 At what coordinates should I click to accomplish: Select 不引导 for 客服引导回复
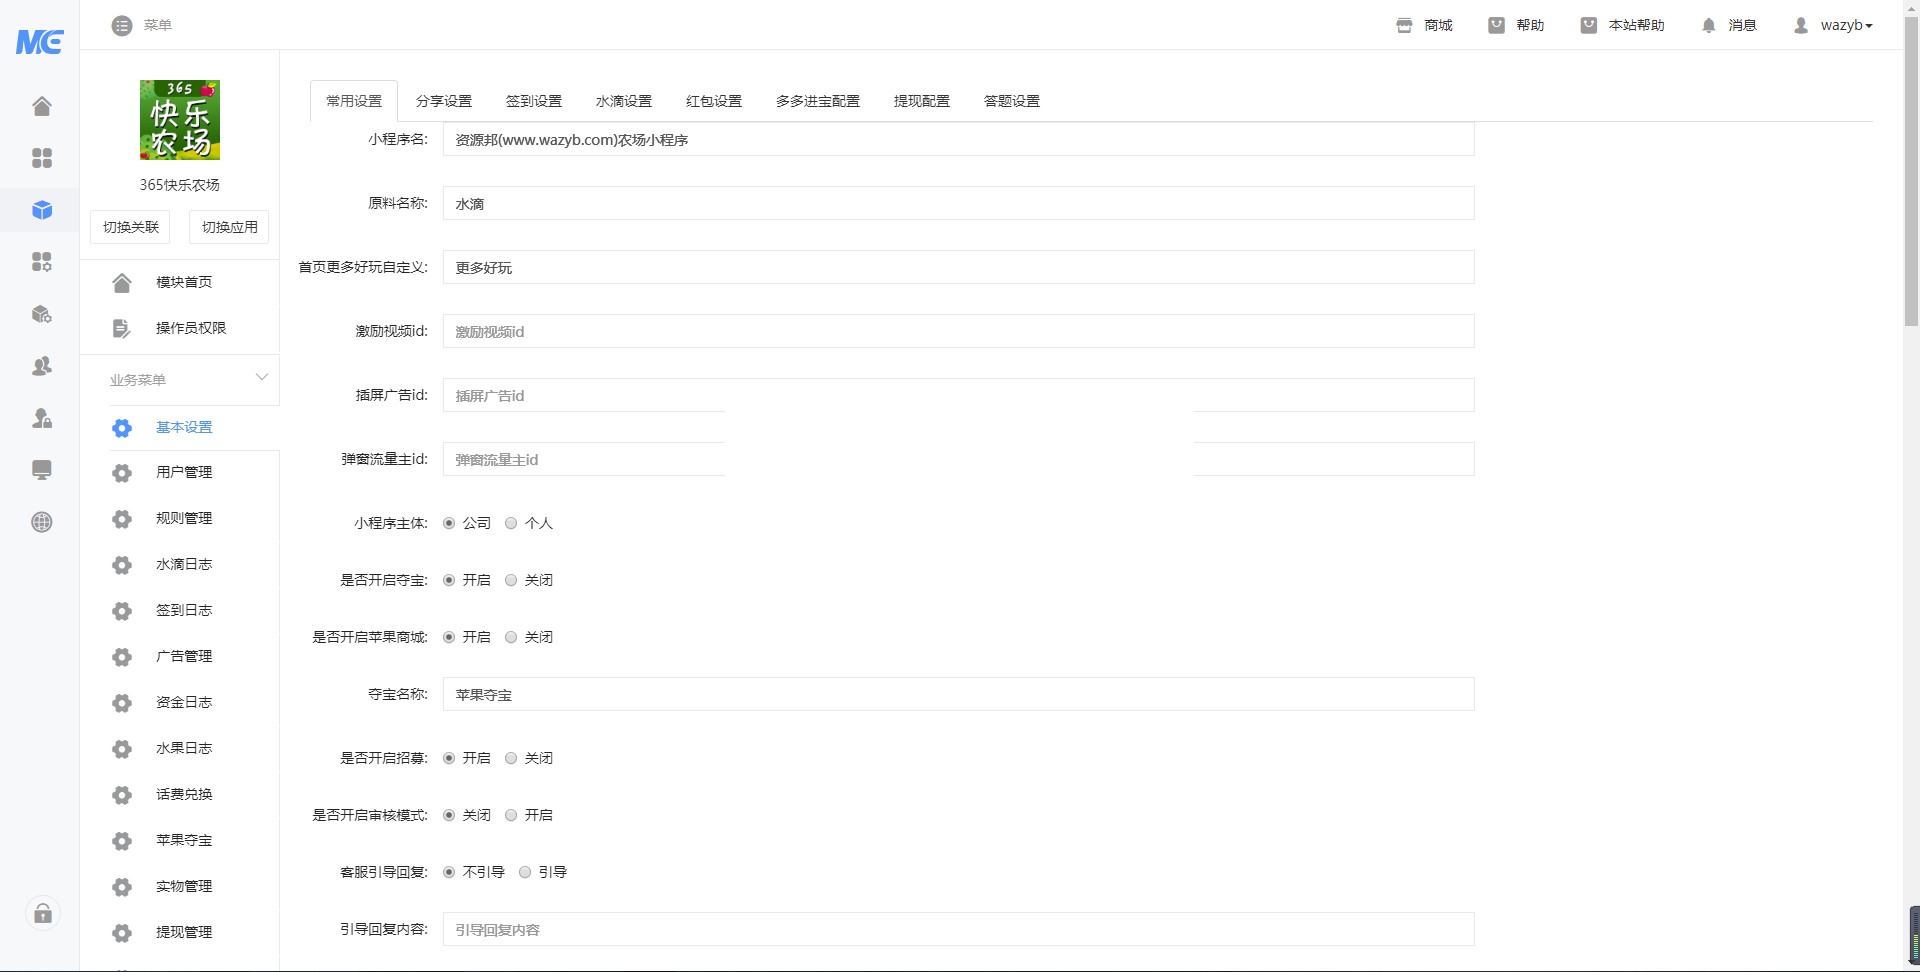(449, 872)
